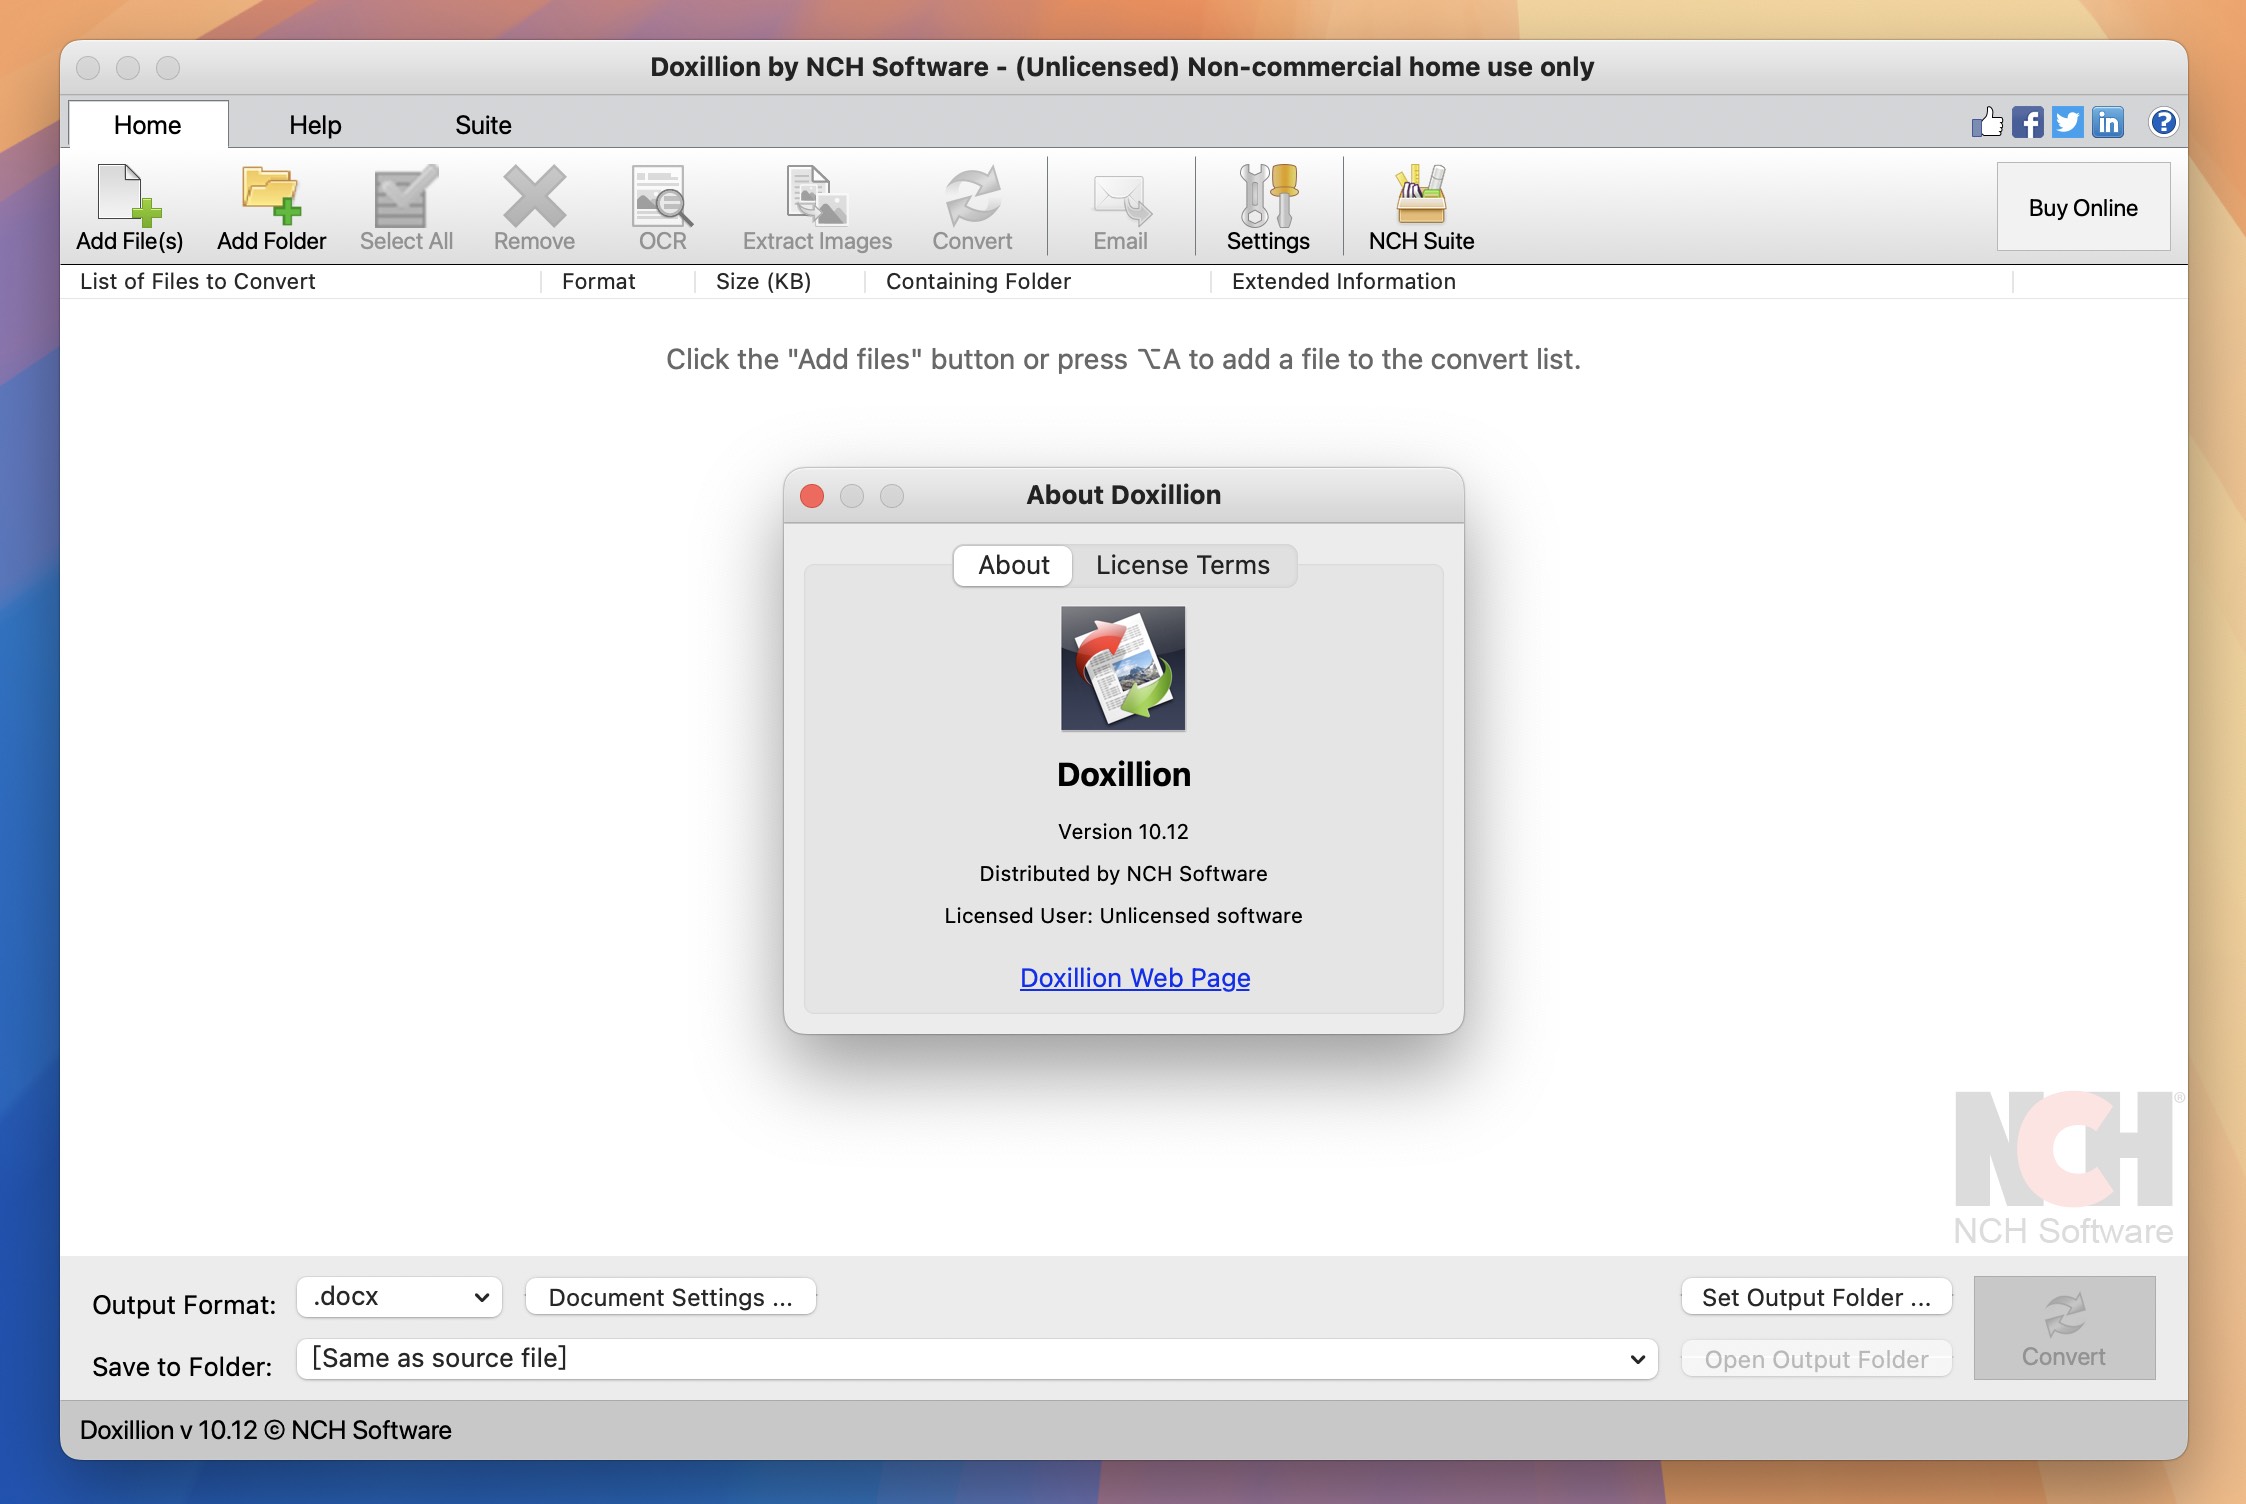Click the Convert button
This screenshot has height=1504, width=2246.
tap(2061, 1328)
